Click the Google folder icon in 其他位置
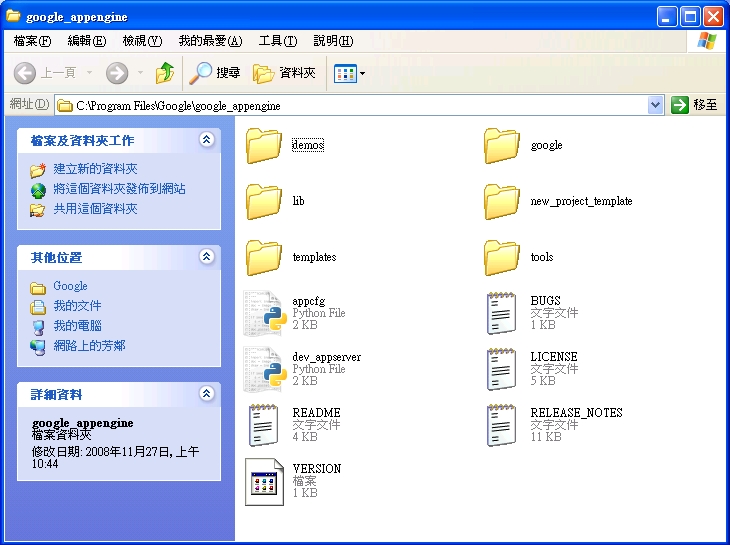Screen dimensions: 730x545 [x=38, y=288]
